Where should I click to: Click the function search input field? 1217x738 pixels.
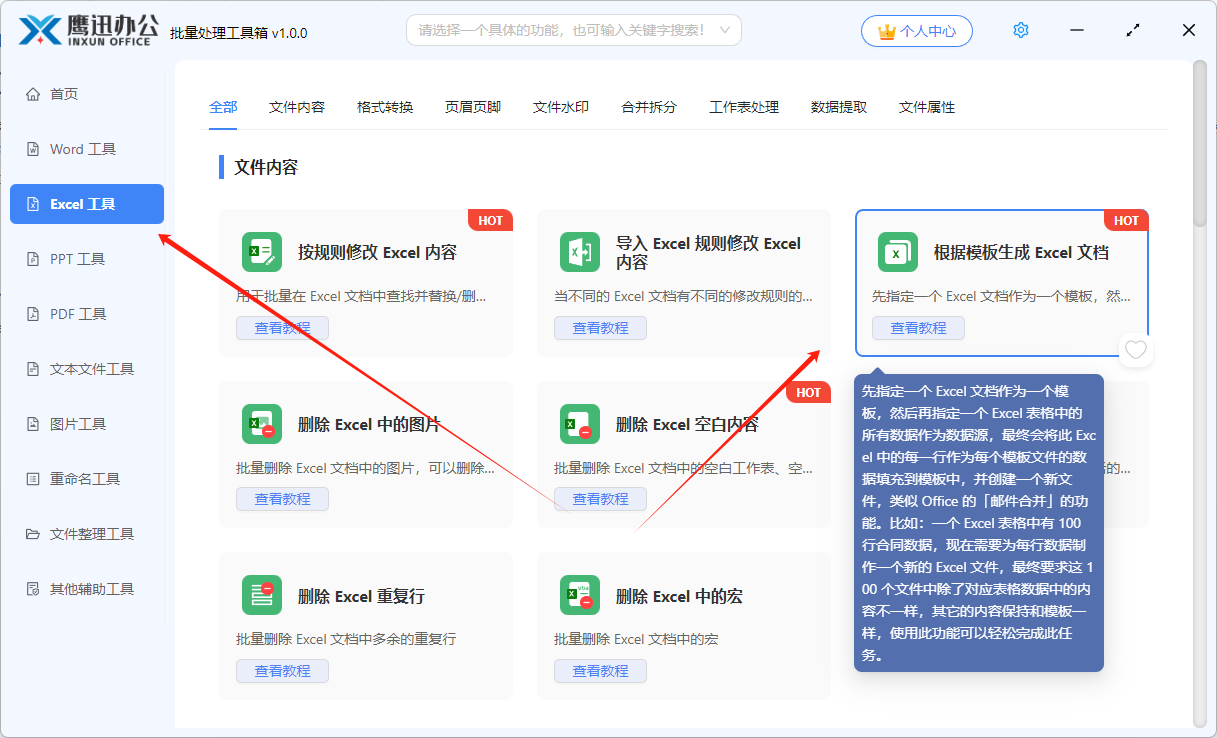(x=560, y=31)
